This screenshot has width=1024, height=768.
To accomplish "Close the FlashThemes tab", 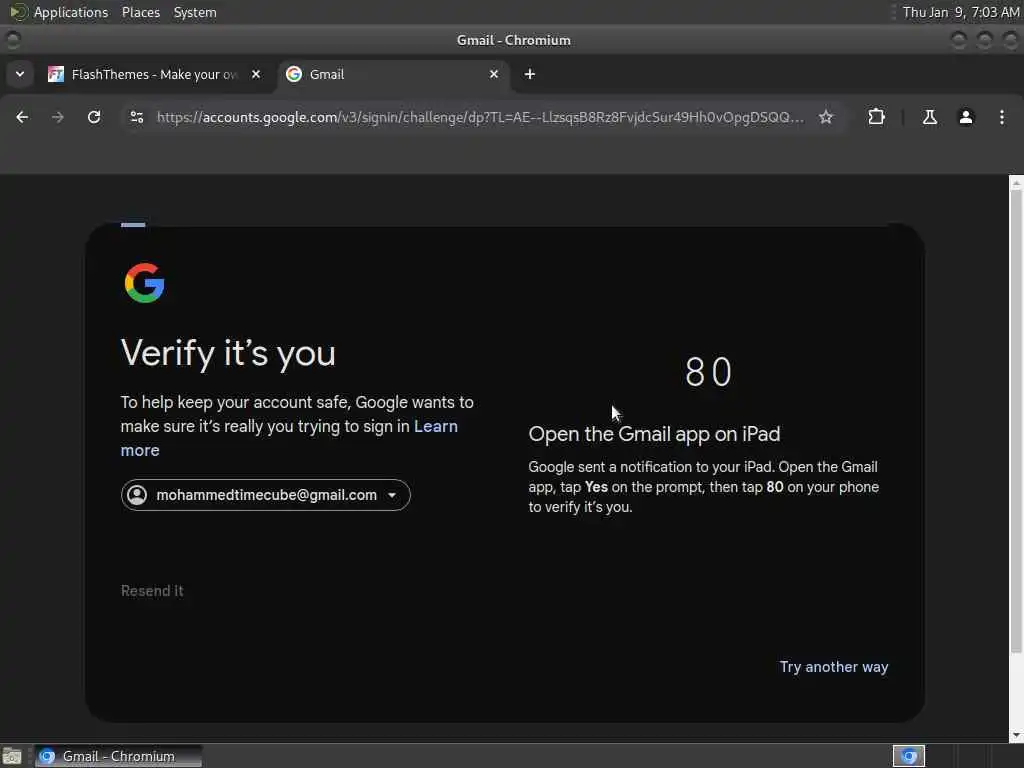I will pos(256,74).
